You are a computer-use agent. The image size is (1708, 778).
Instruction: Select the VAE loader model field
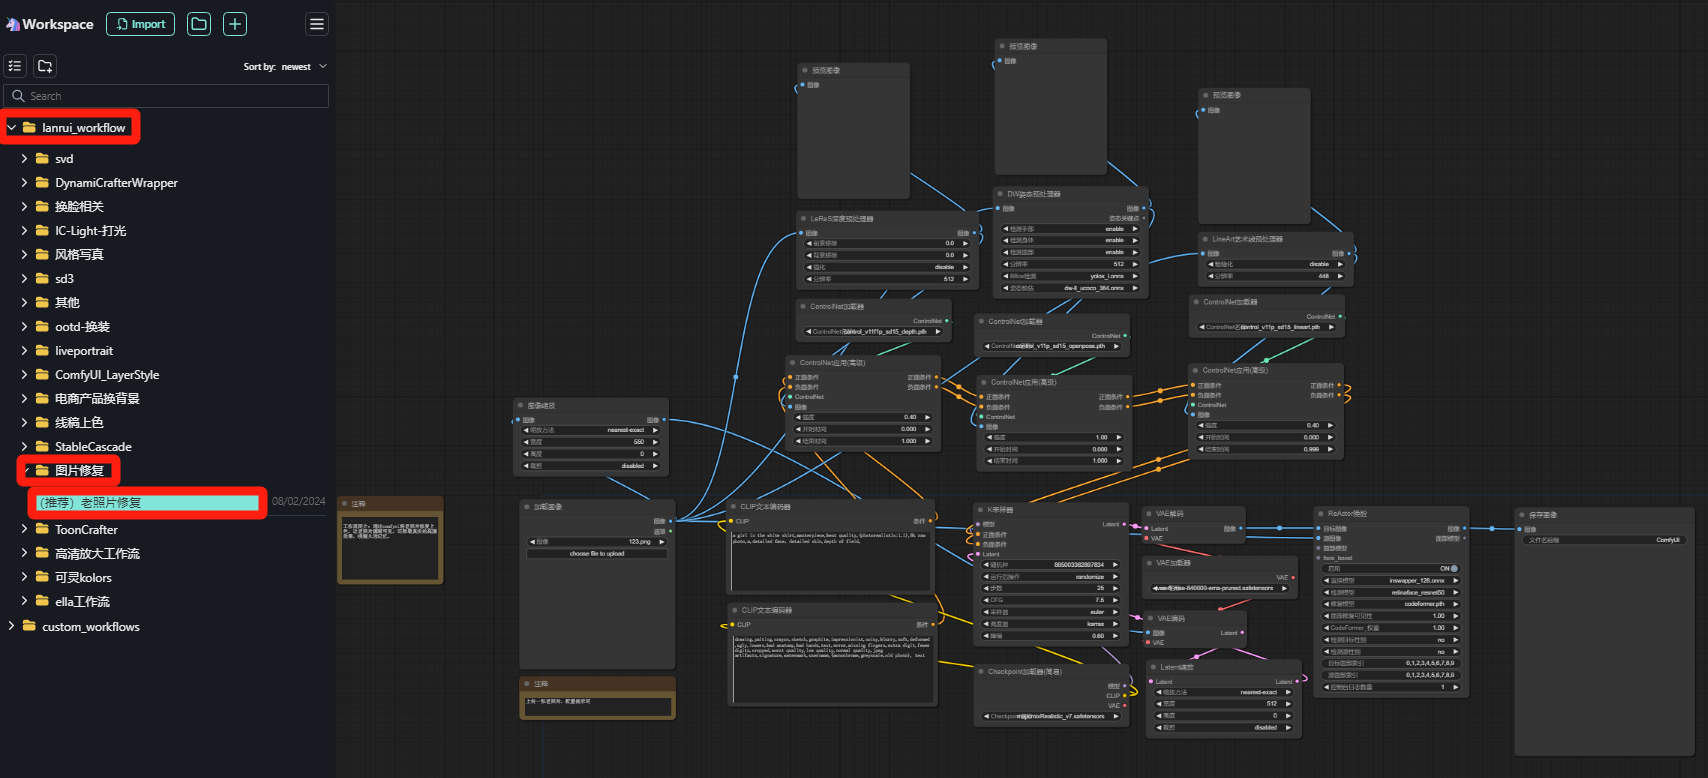(x=1220, y=588)
